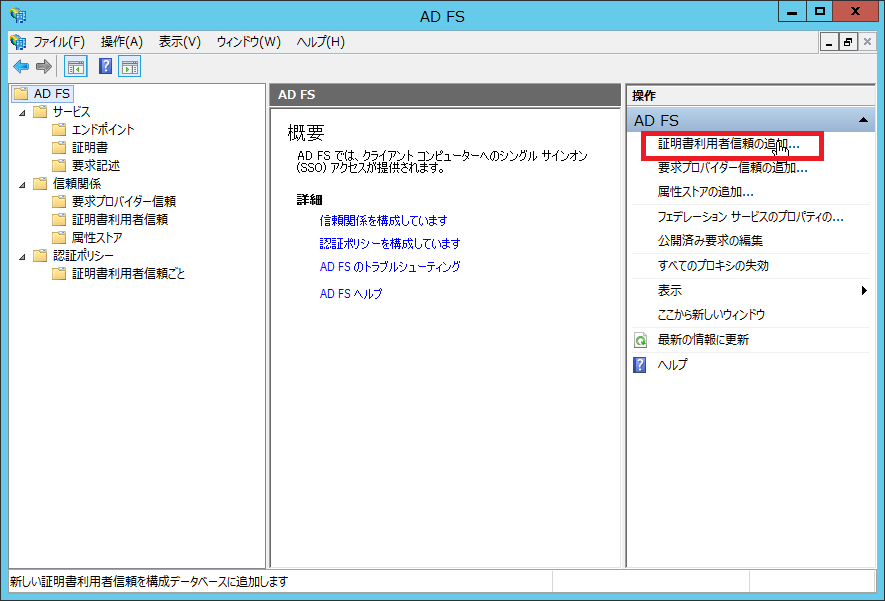Viewport: 885px width, 601px height.
Task: Toggle the action pane toolbar icon
Action: tap(130, 67)
